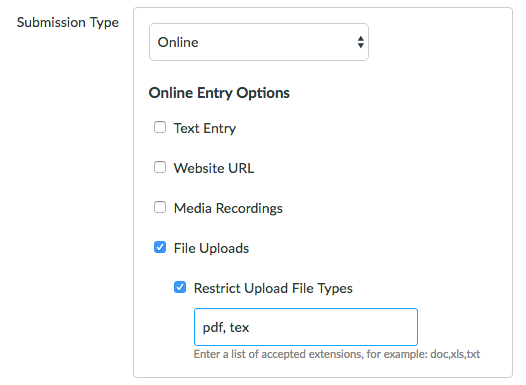Open the Submission Type Online dropdown
This screenshot has width=526, height=385.
[259, 42]
